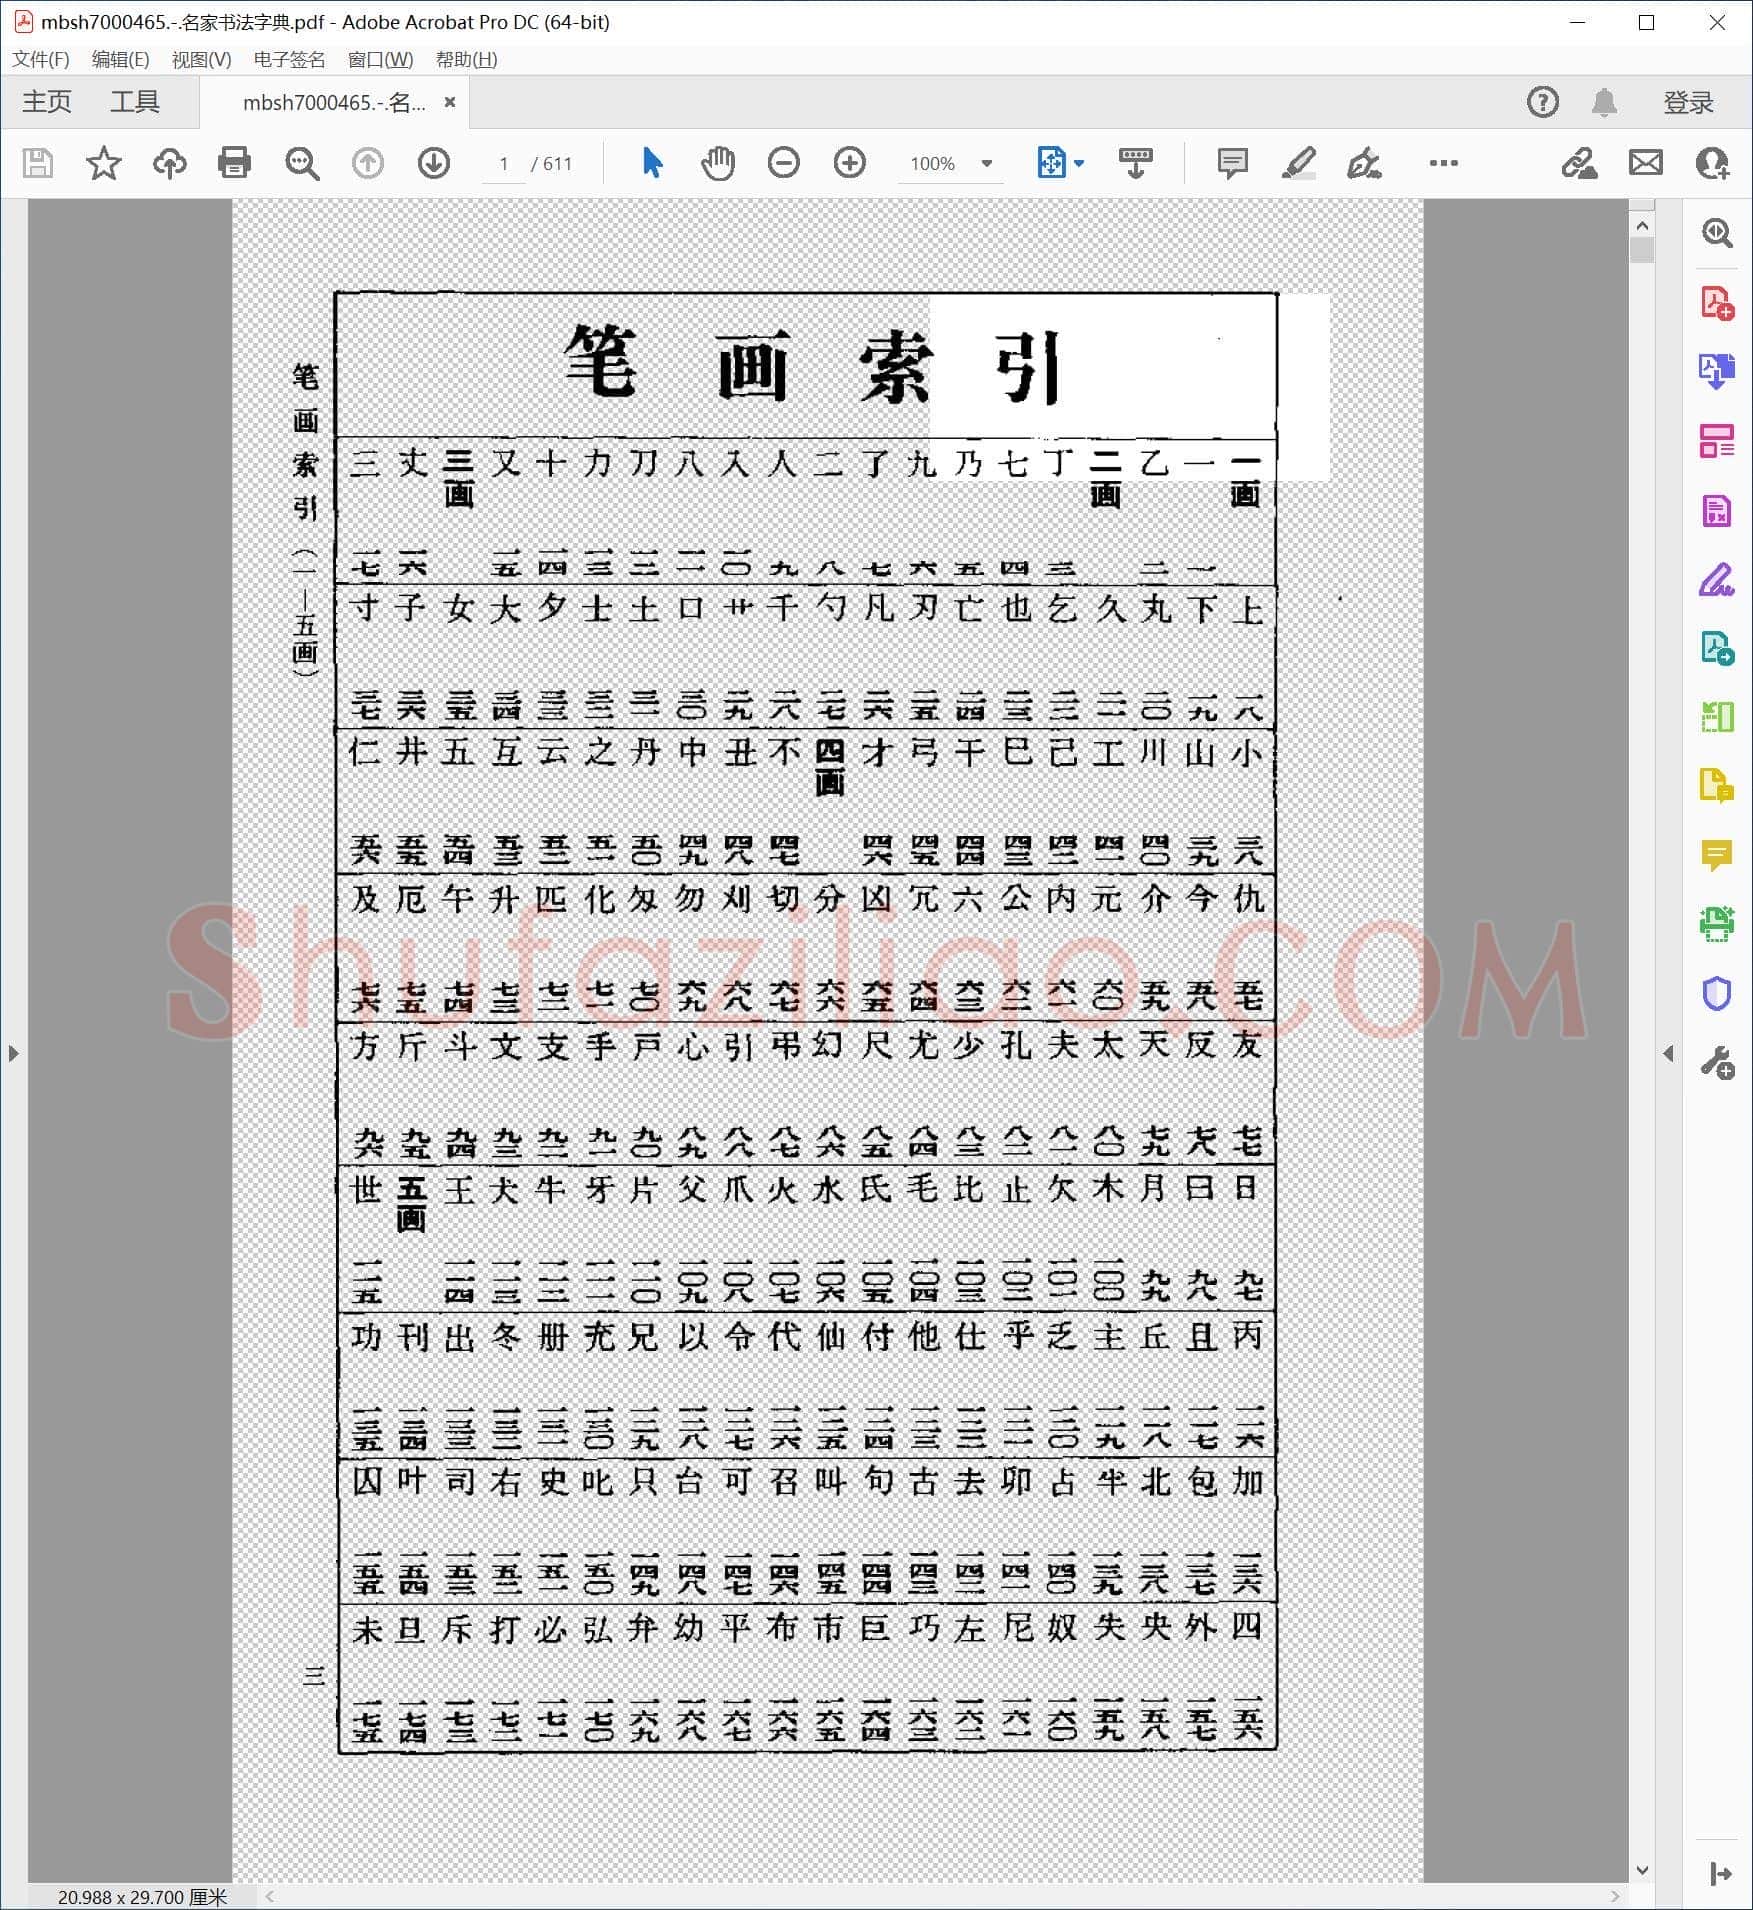Screen dimensions: 1753x1910
Task: Open yellow Comment sidebar tool
Action: coord(1717,855)
